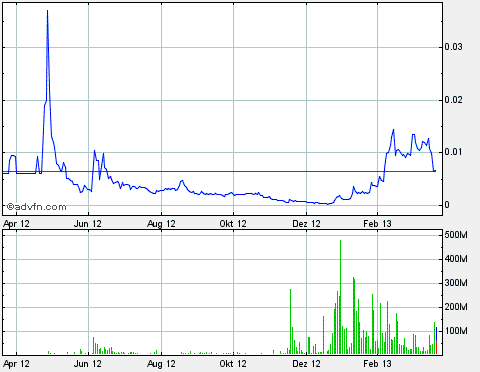The height and width of the screenshot is (372, 480).
Task: Select the 400M volume axis label
Action: click(456, 259)
